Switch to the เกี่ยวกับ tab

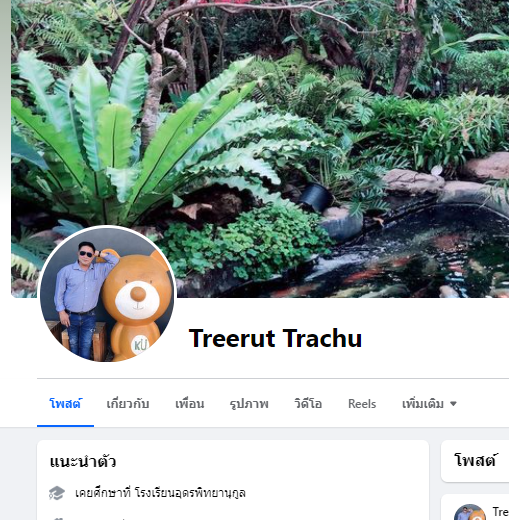click(x=128, y=404)
